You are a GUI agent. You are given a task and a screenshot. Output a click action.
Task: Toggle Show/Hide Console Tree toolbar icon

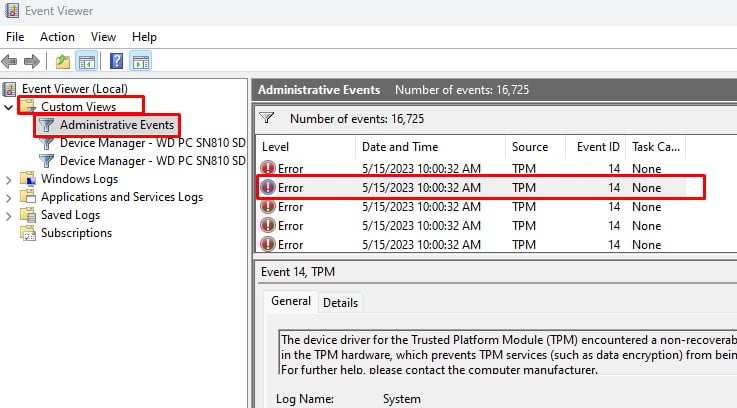(x=86, y=61)
